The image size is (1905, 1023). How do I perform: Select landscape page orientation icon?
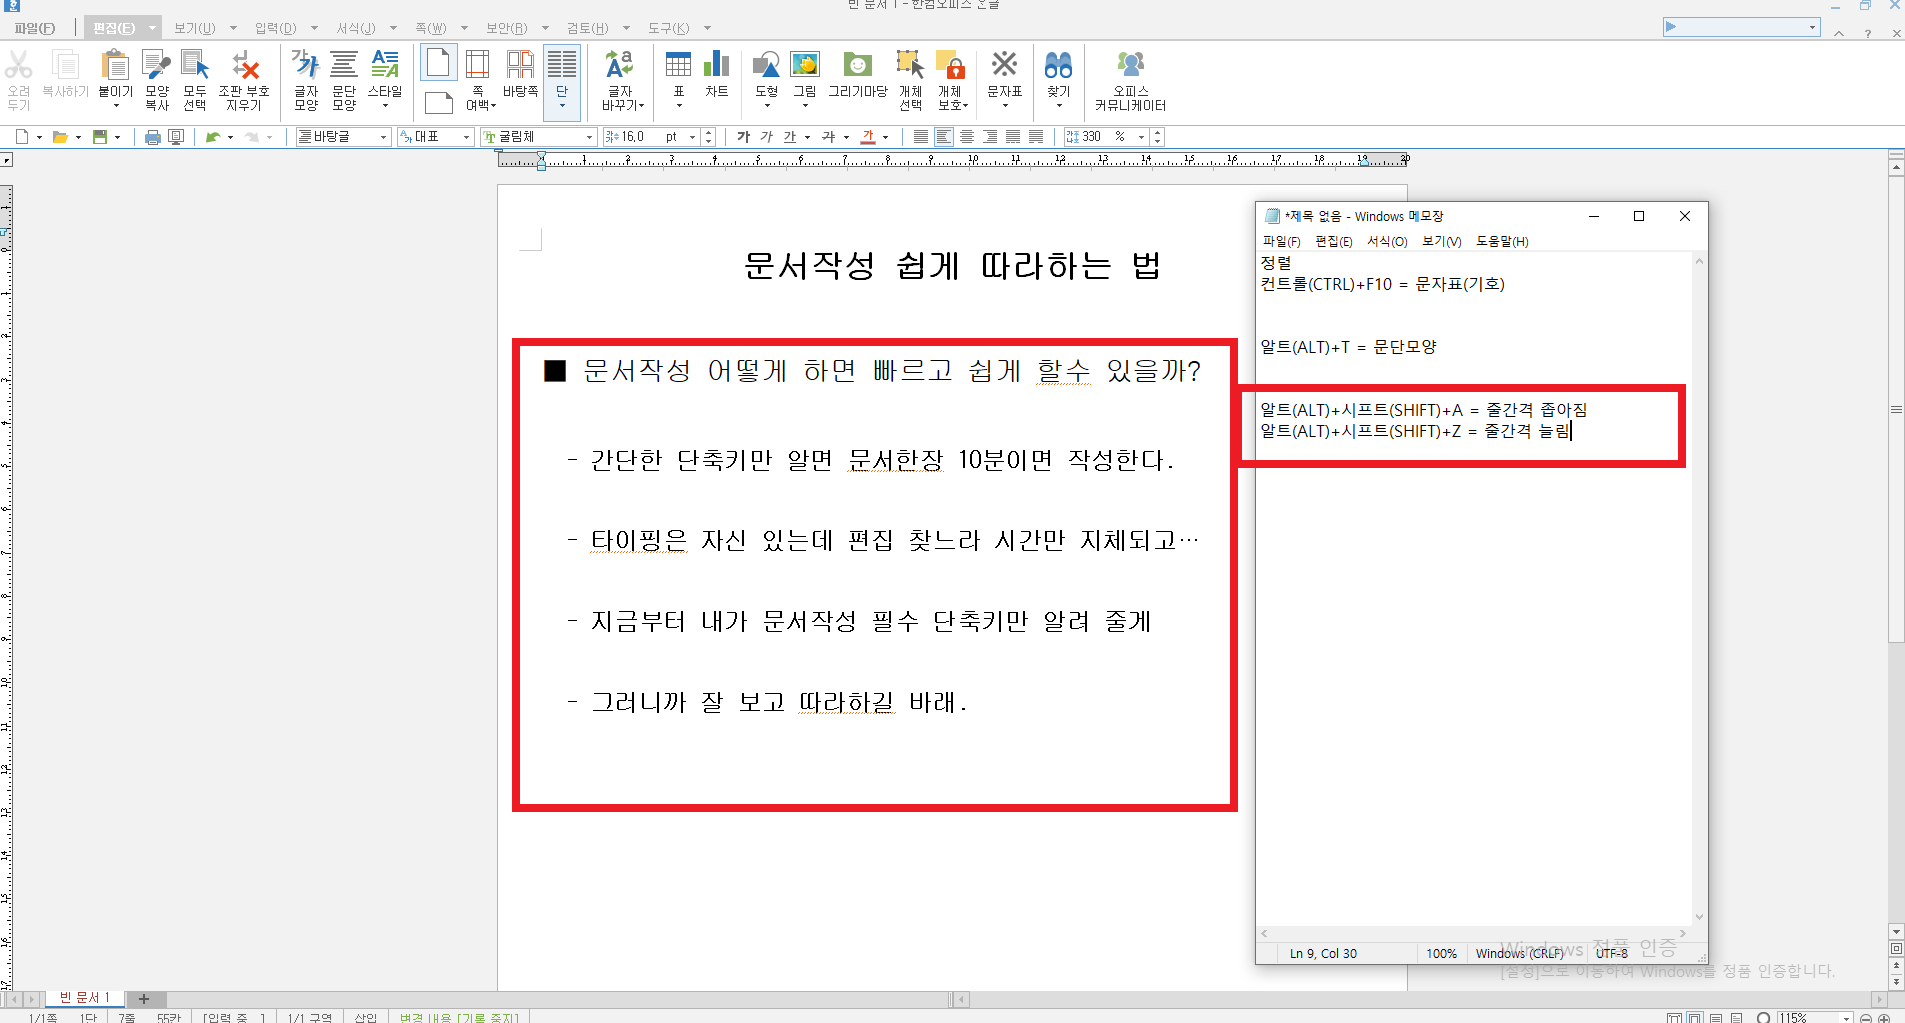tap(438, 103)
